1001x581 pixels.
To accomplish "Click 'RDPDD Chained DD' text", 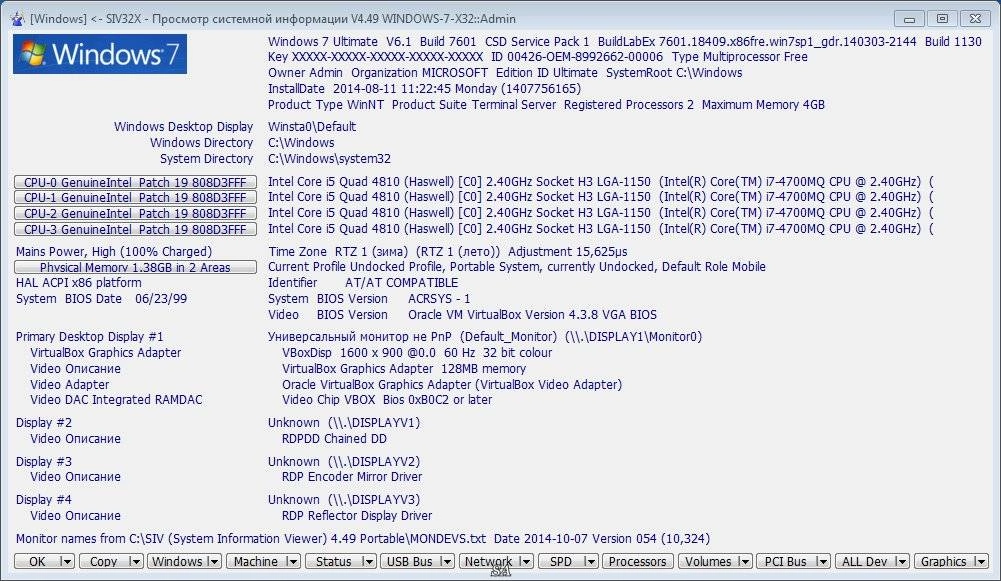I will (334, 439).
